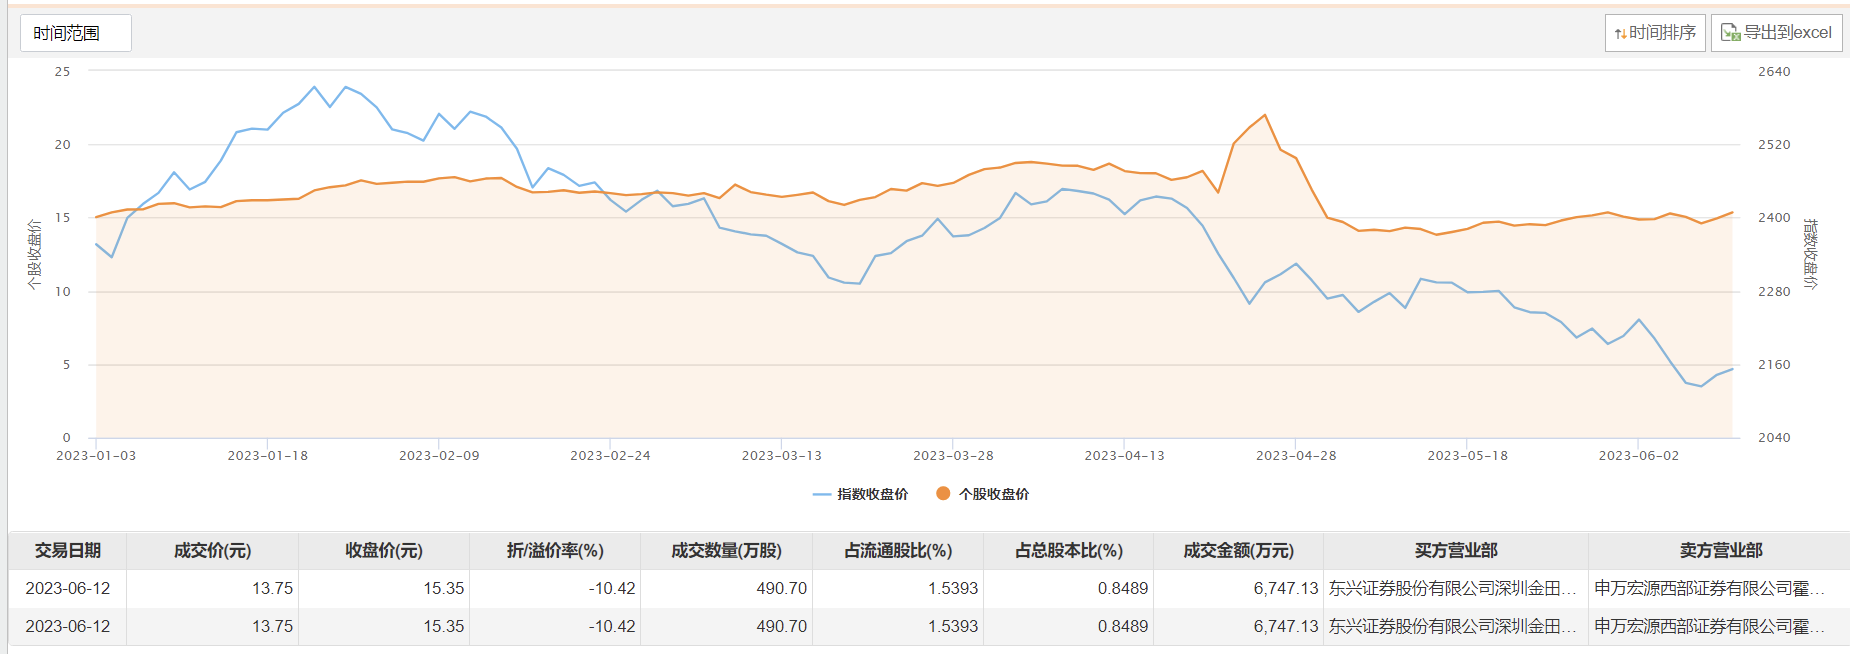Click the orange dot legend marker
Viewport: 1850px width, 654px height.
pos(942,493)
